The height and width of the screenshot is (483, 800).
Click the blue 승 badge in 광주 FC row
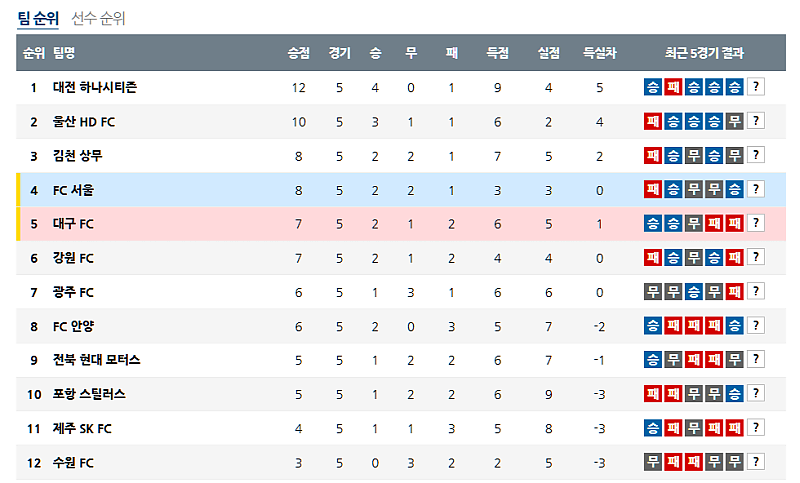pos(694,291)
